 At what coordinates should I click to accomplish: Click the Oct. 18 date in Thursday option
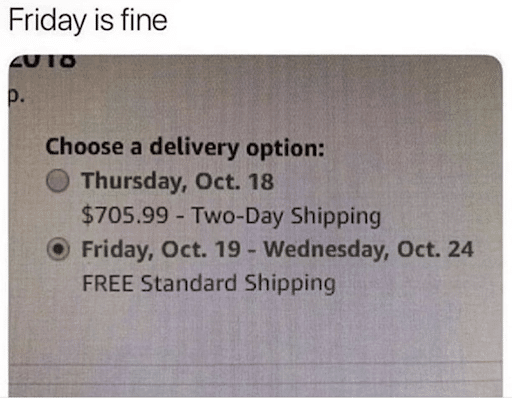click(x=234, y=182)
